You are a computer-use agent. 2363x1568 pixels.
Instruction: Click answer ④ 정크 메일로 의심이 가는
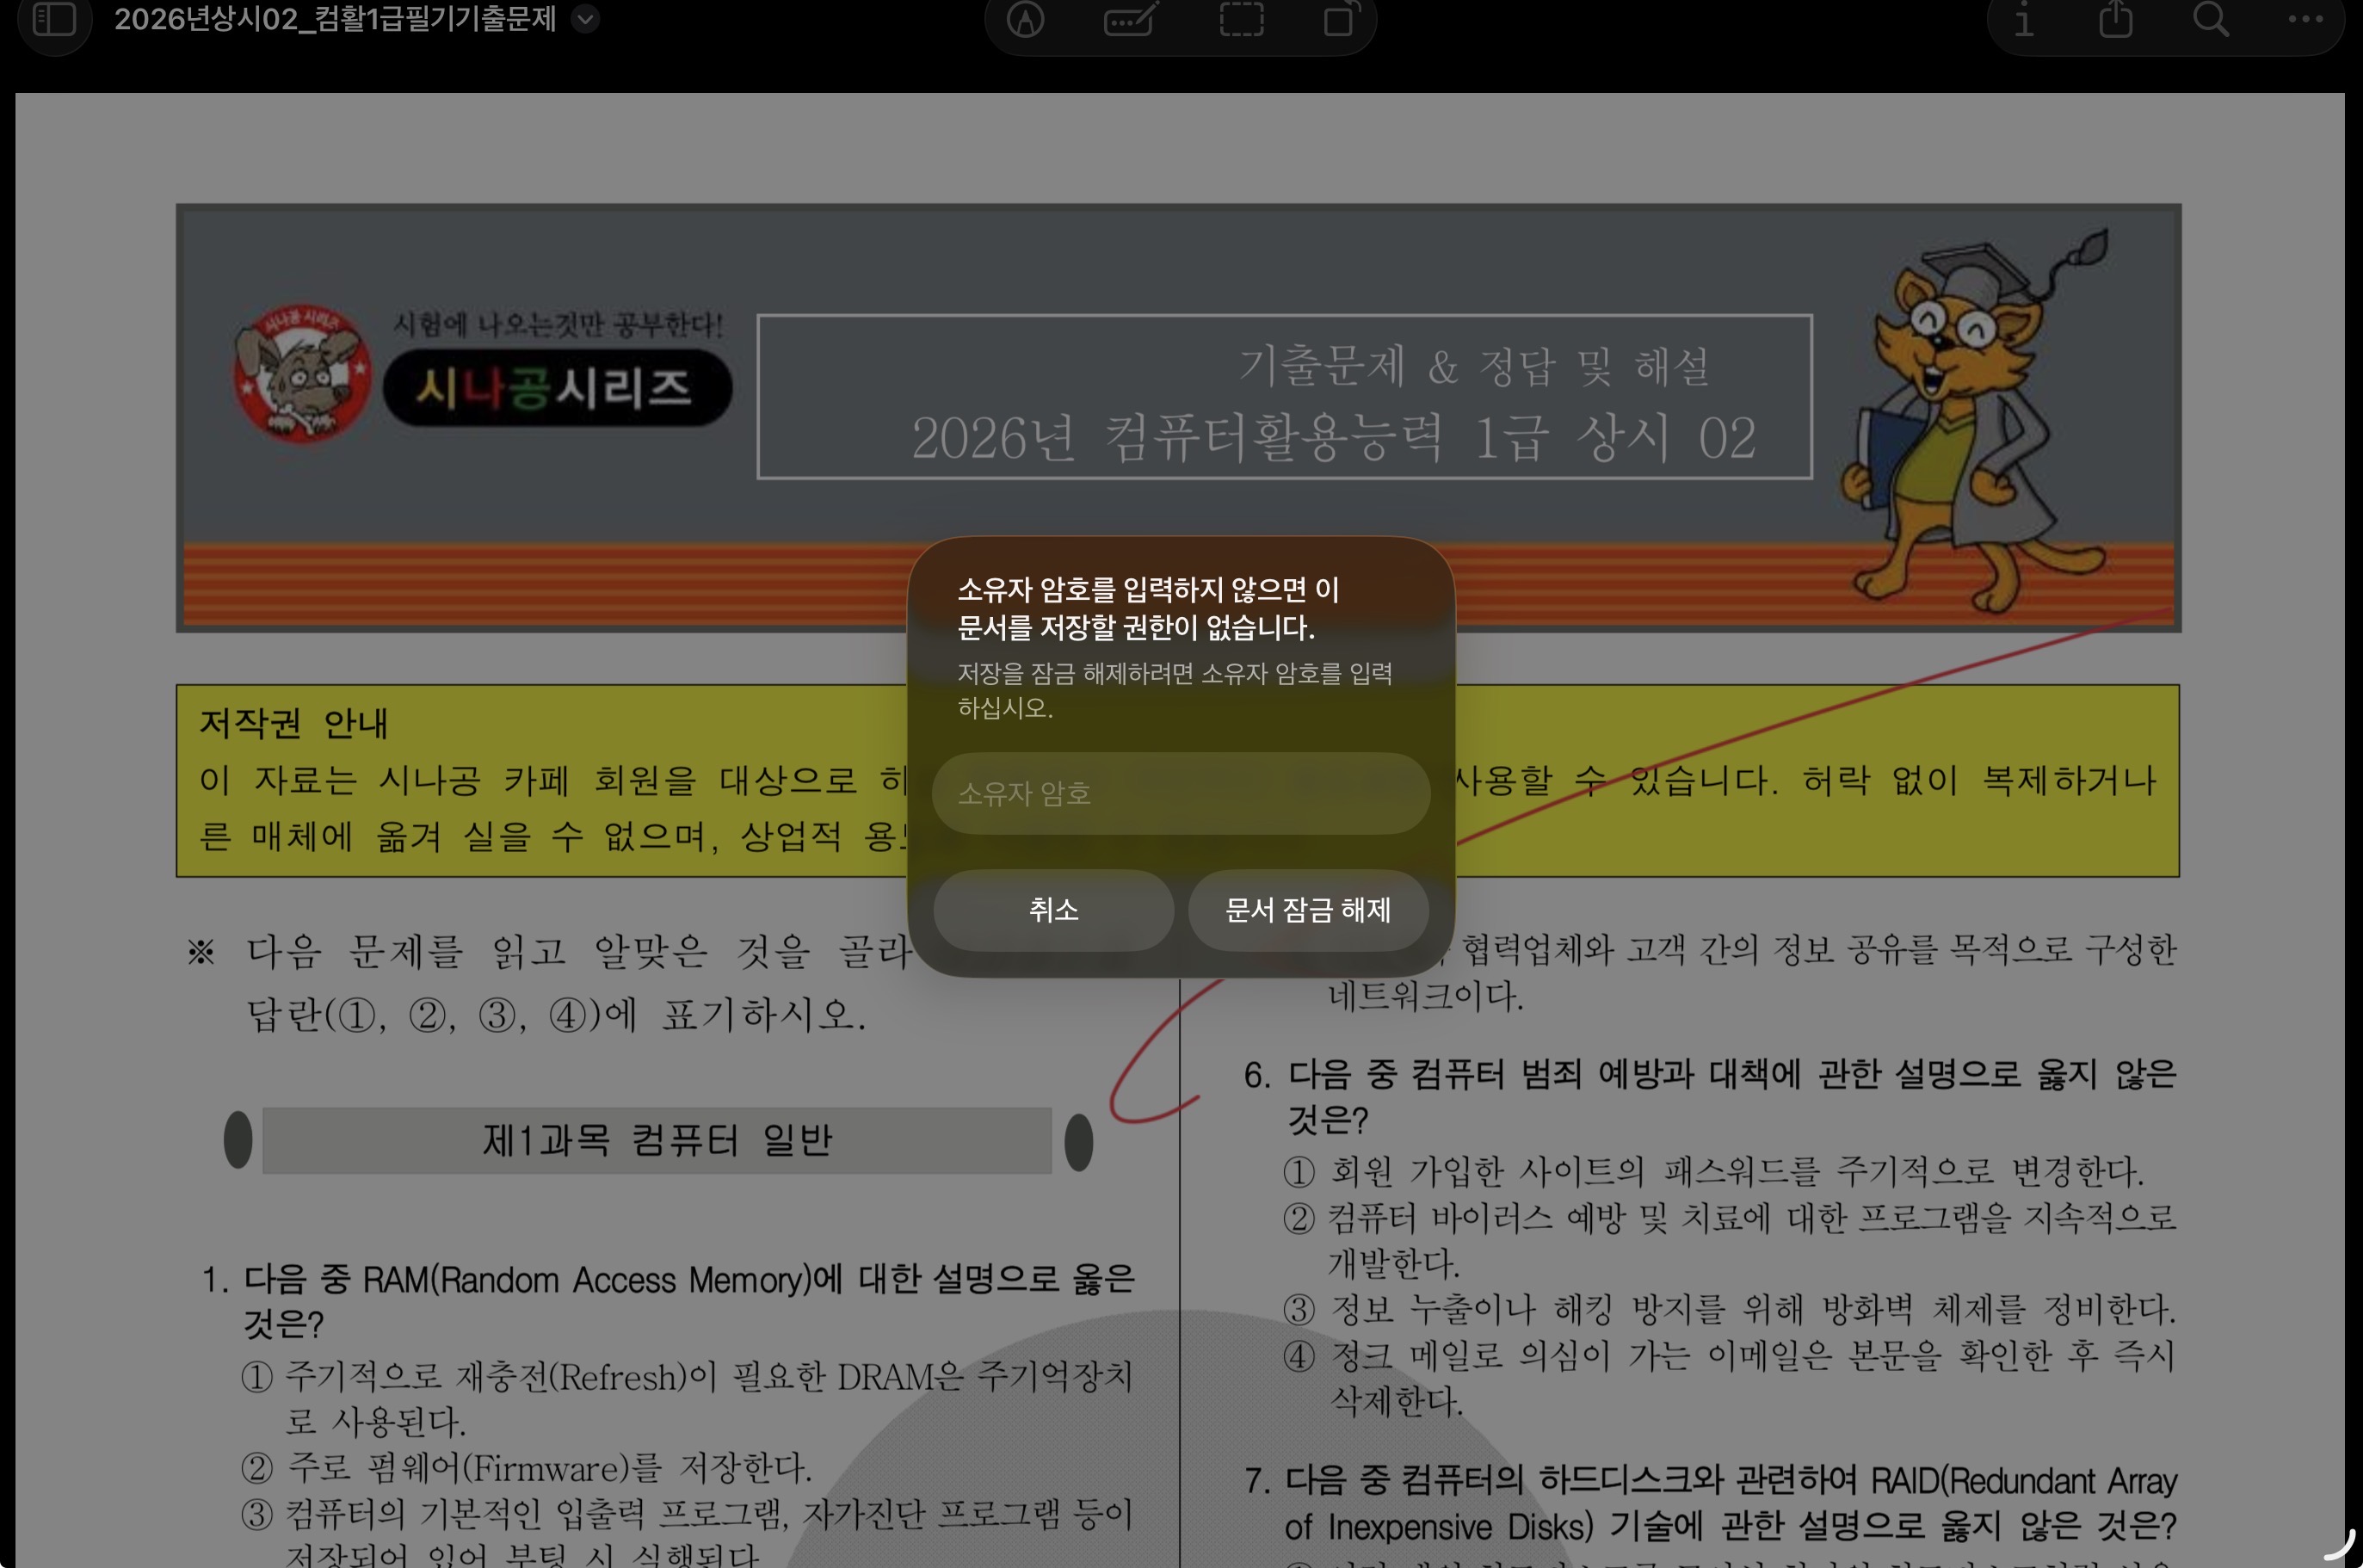tap(1730, 1378)
